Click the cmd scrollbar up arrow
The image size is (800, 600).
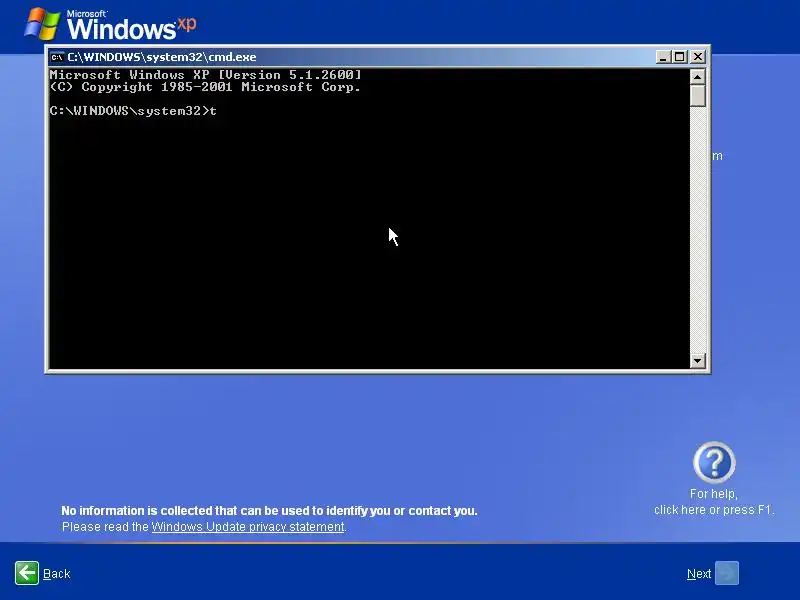coord(697,77)
